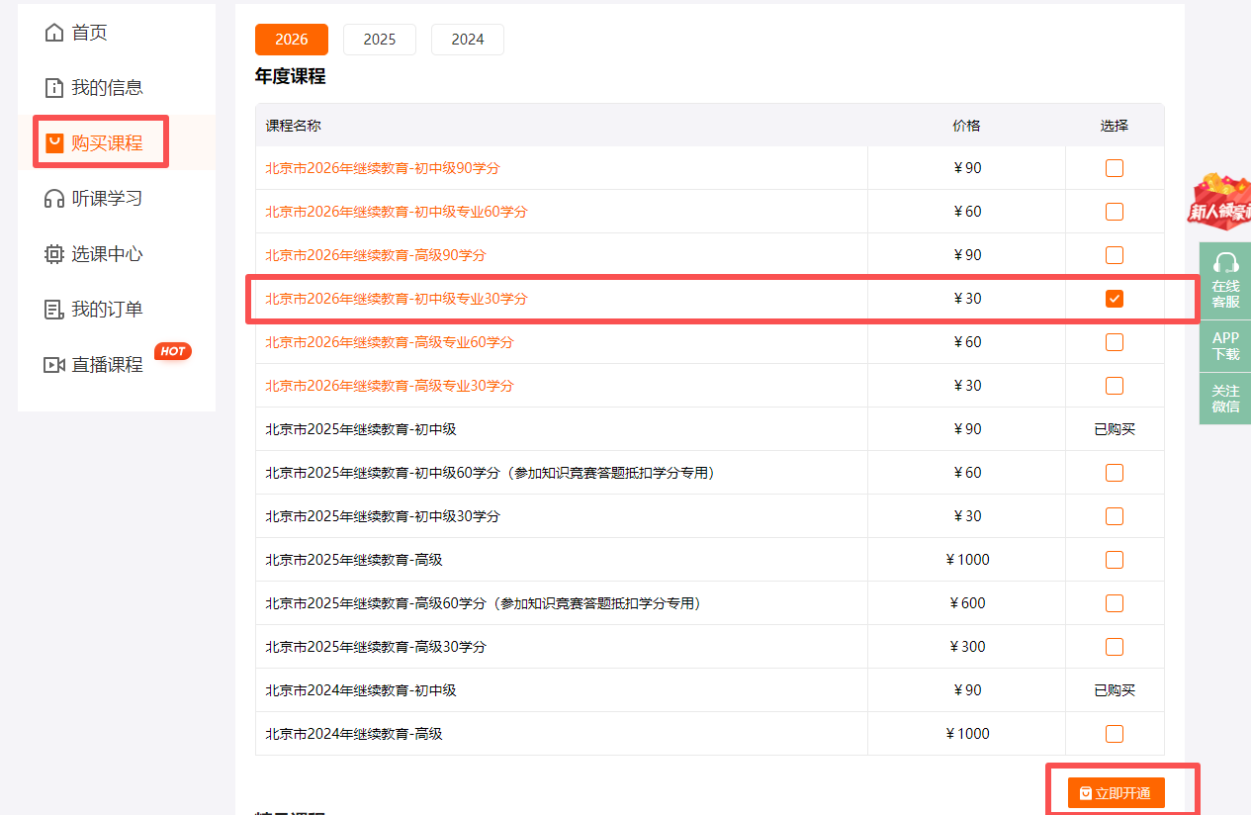Click the document icon beside 我的订单

click(55, 309)
